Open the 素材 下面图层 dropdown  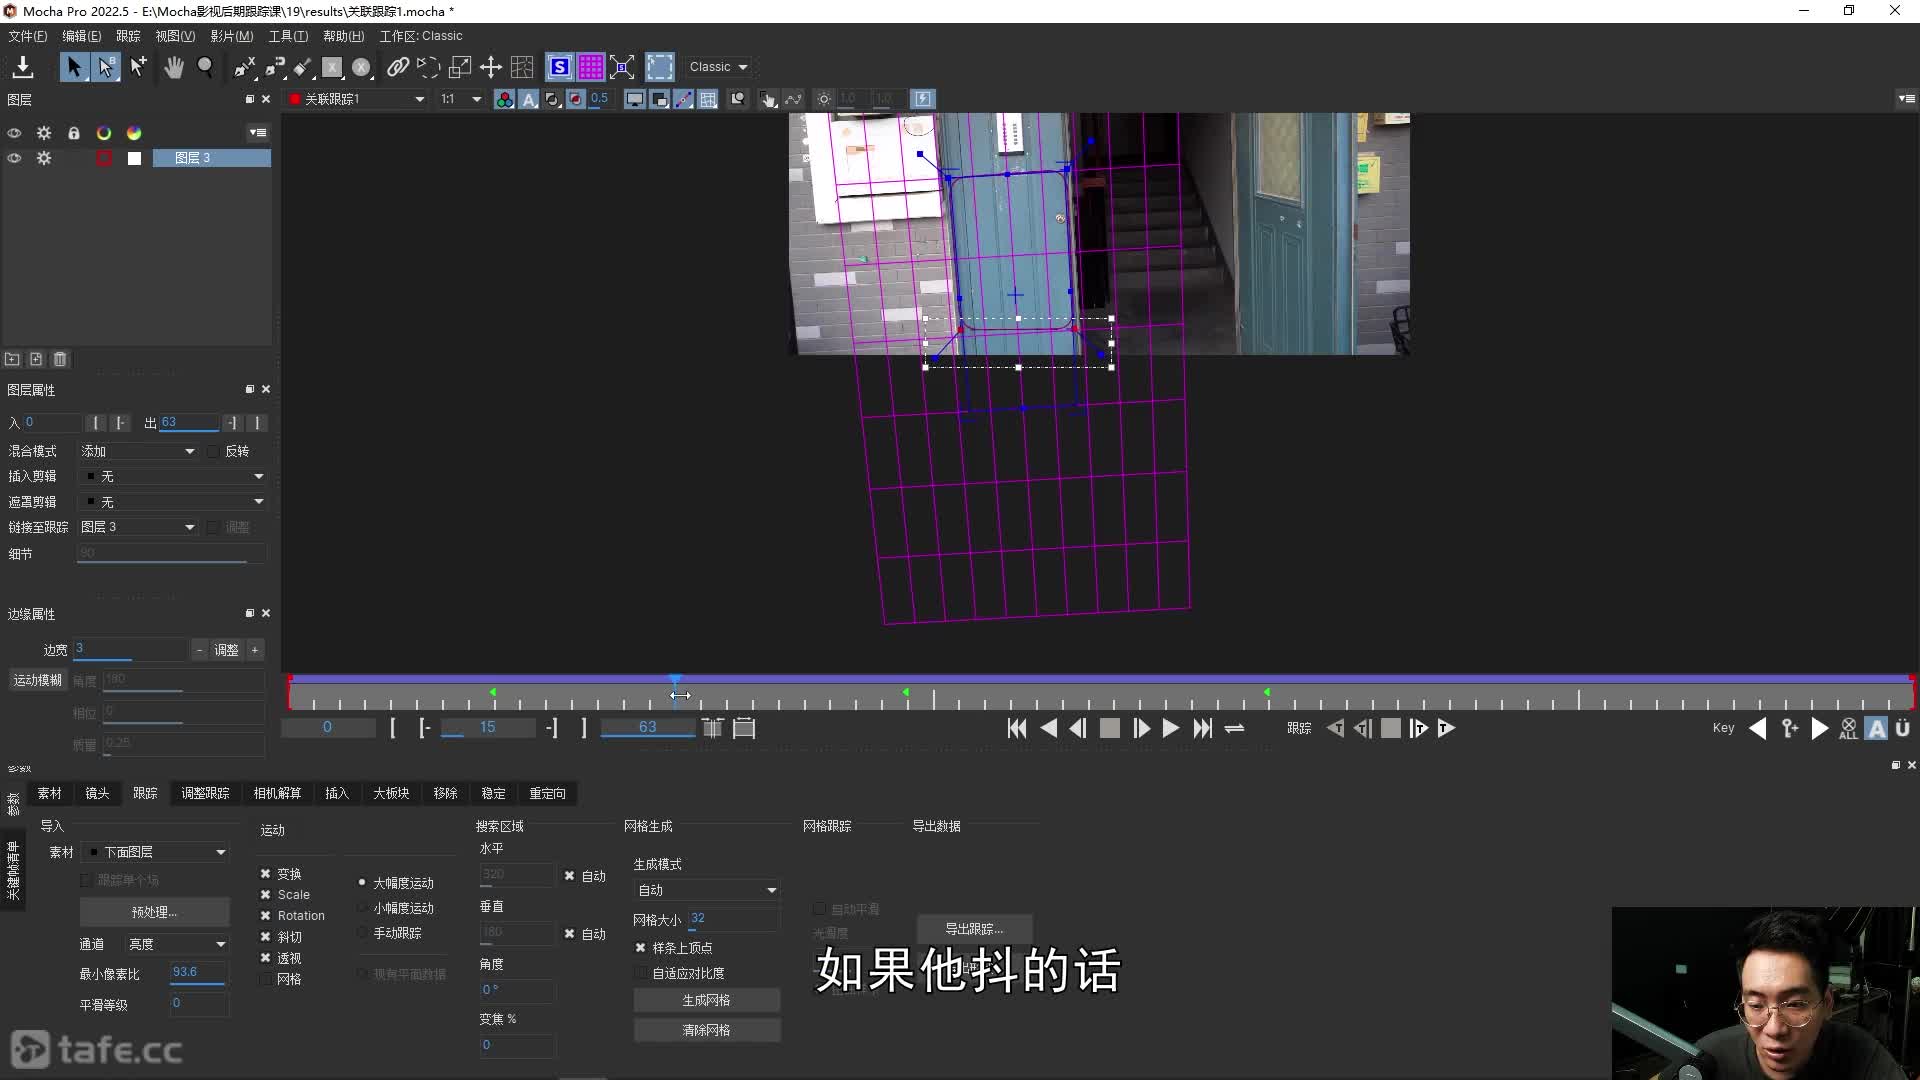(155, 852)
